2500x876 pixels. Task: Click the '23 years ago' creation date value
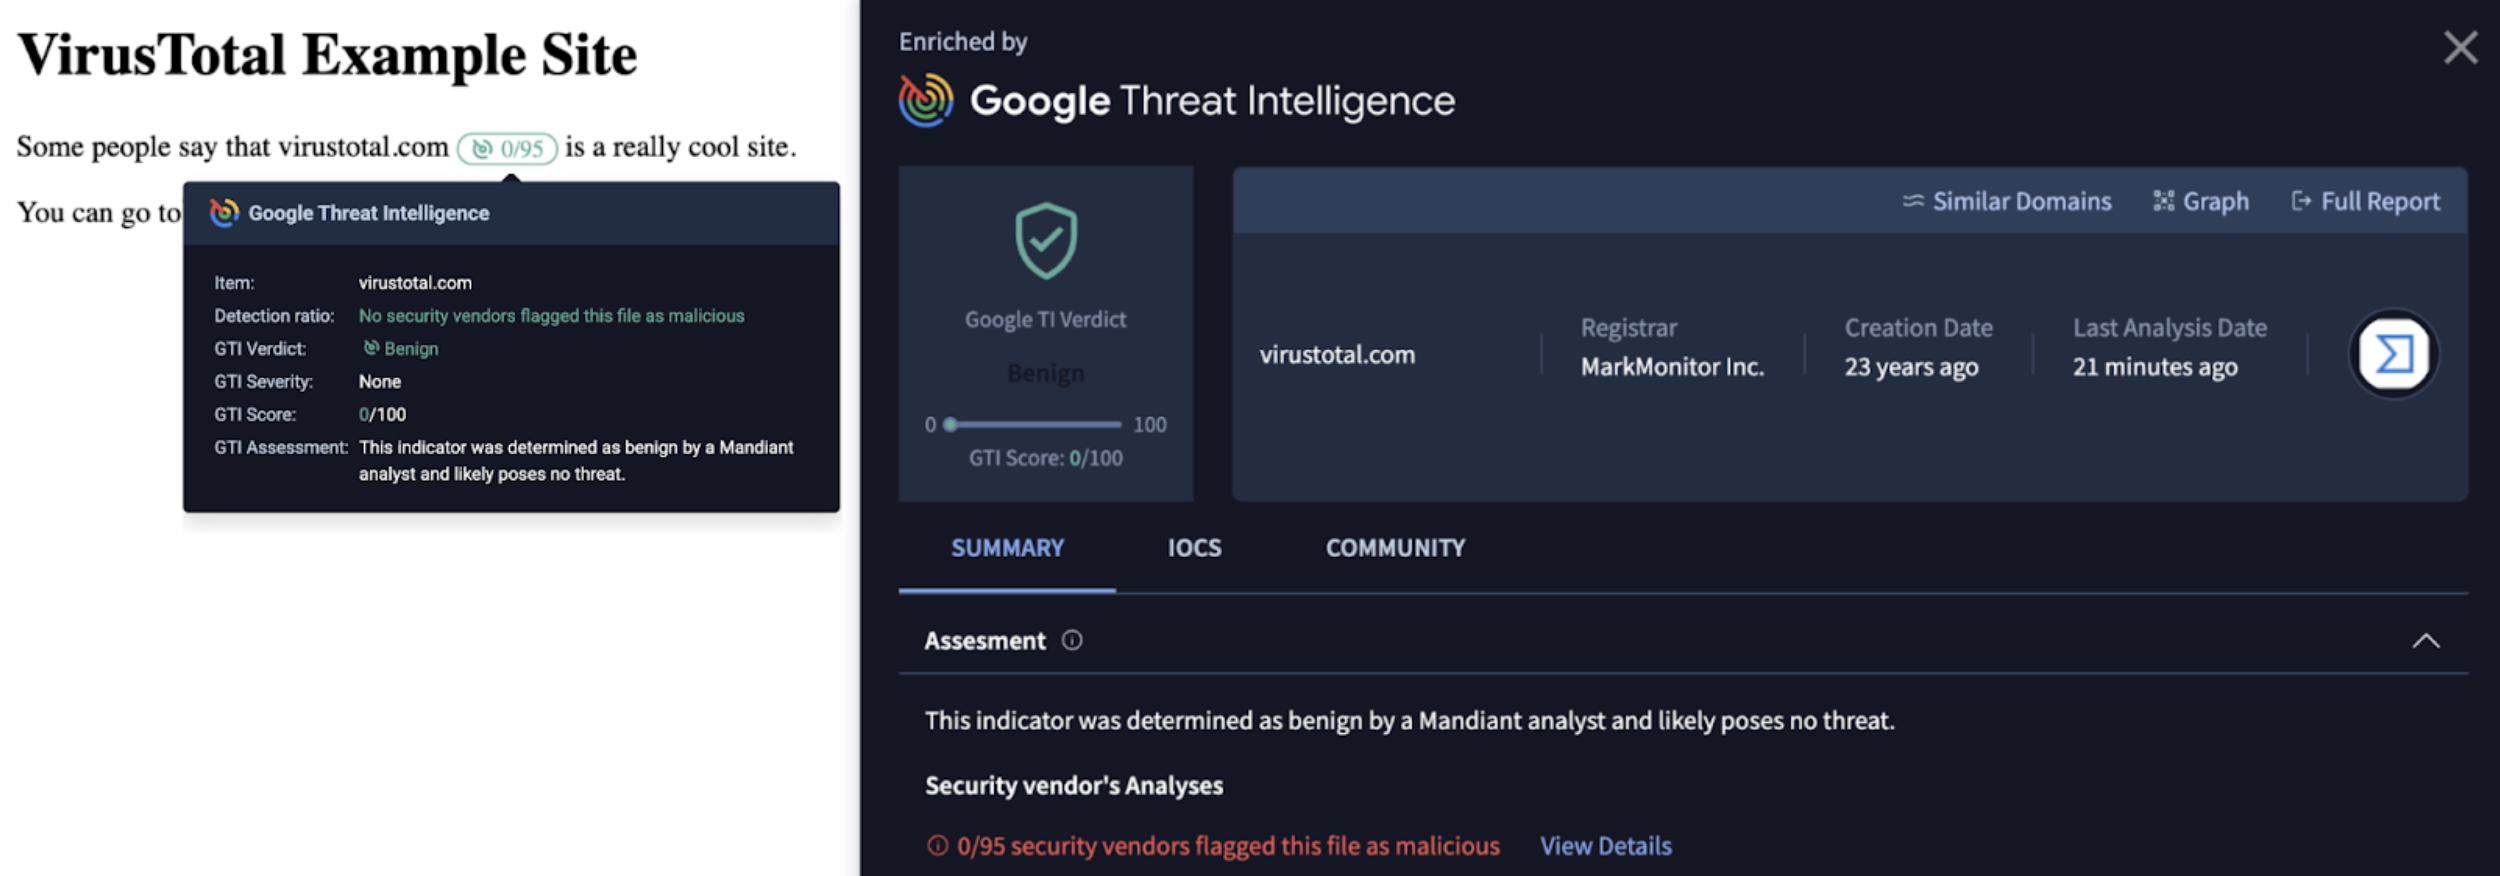[x=1911, y=367]
